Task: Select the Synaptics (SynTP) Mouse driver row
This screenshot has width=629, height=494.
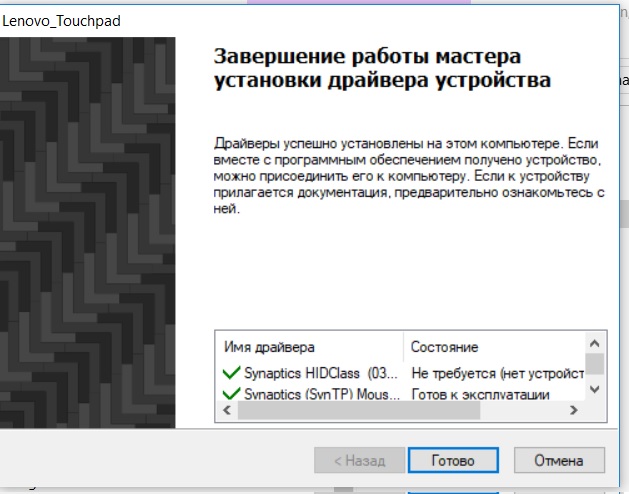Action: tap(322, 395)
